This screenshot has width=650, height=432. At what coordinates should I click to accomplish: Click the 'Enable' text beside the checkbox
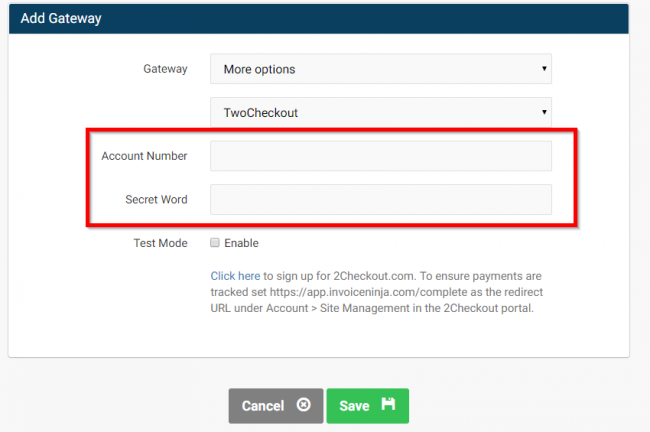(241, 243)
